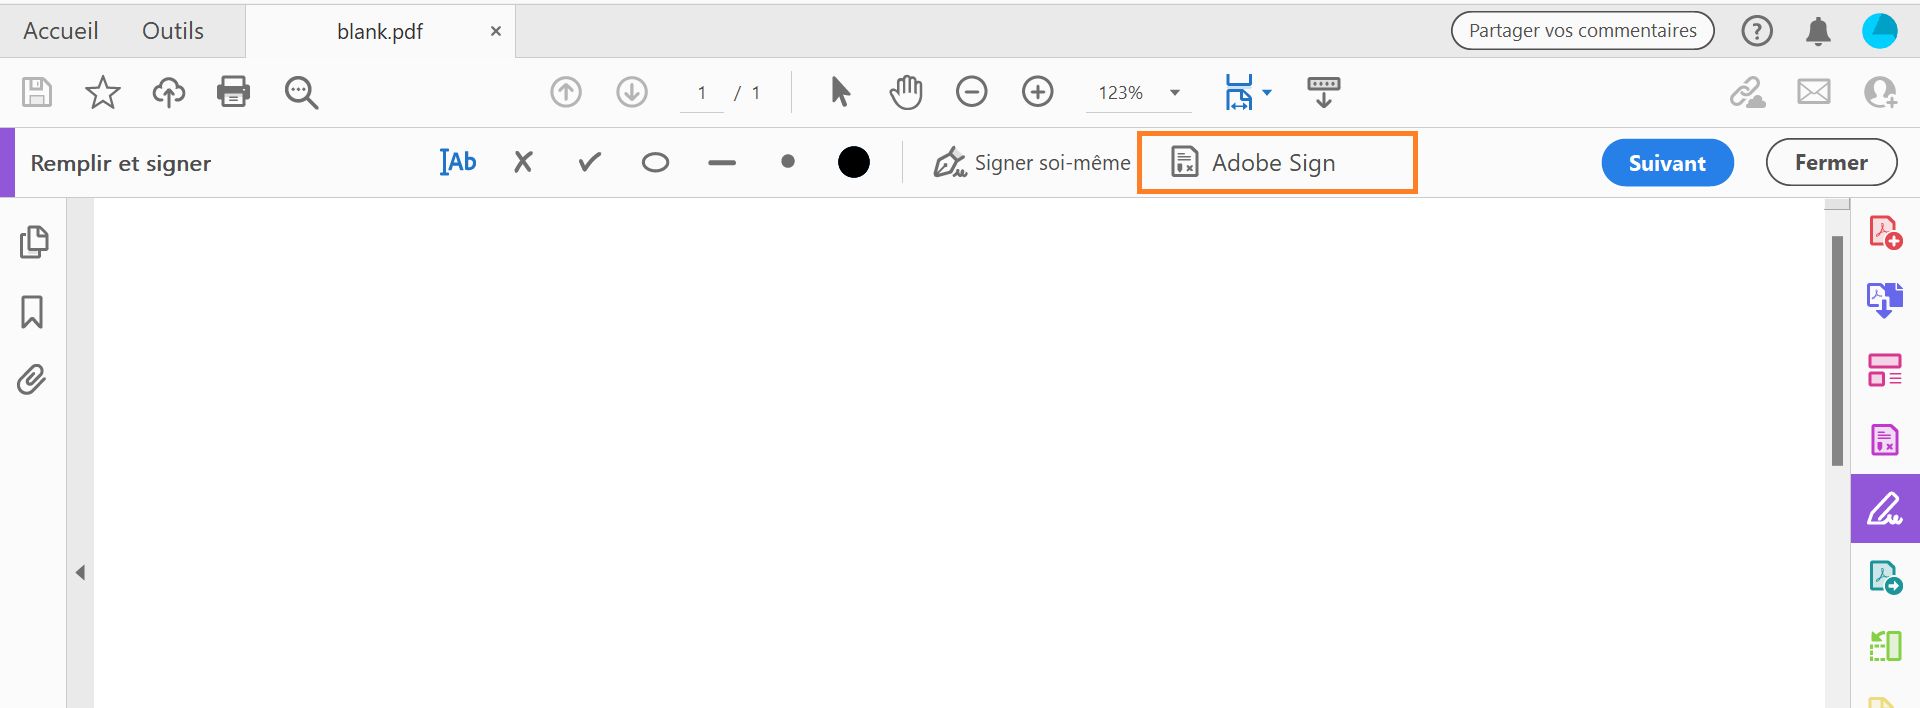1920x708 pixels.
Task: Activate the Hand pan tool
Action: 906,92
